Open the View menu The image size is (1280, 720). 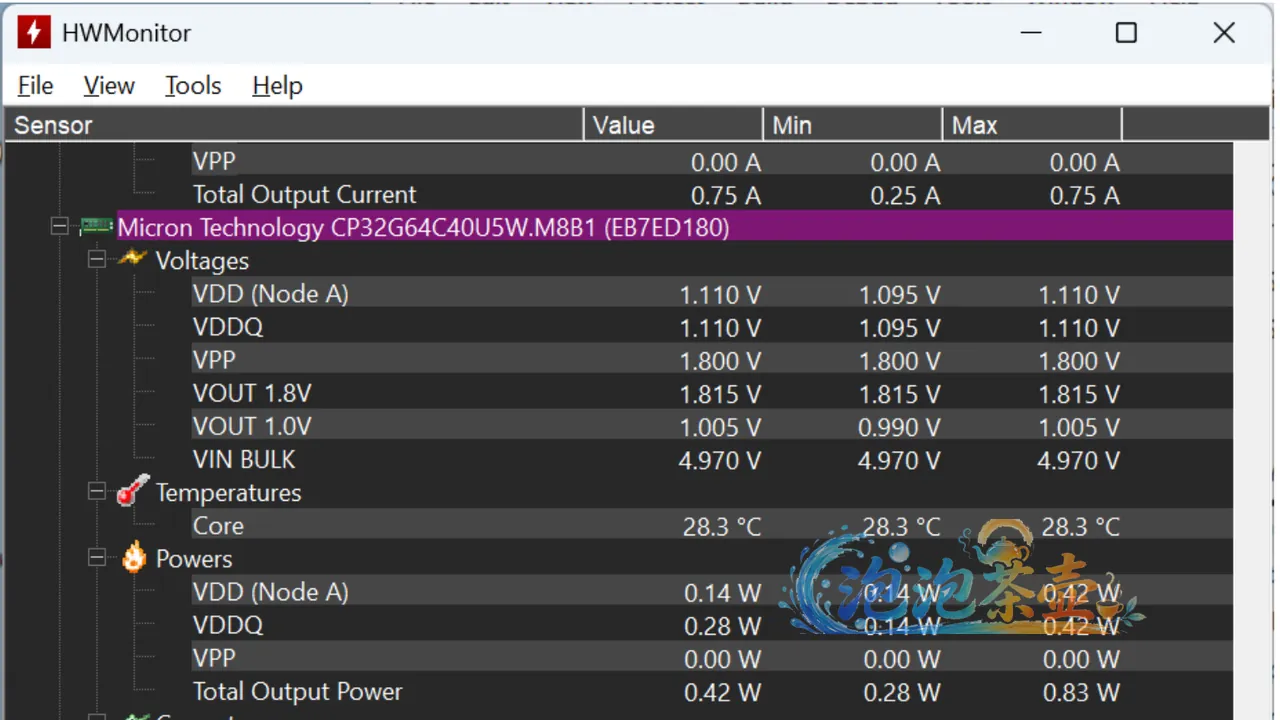[x=109, y=86]
